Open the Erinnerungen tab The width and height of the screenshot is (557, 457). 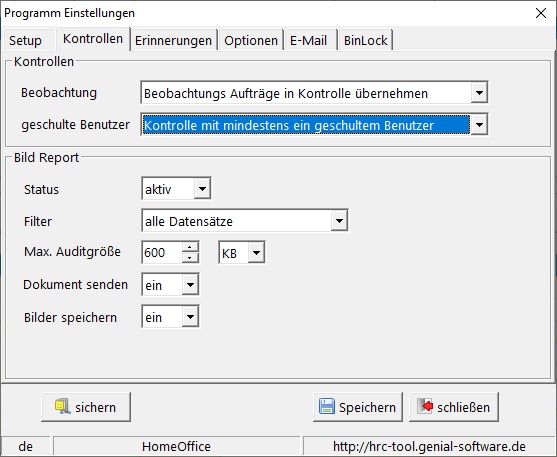pyautogui.click(x=173, y=40)
